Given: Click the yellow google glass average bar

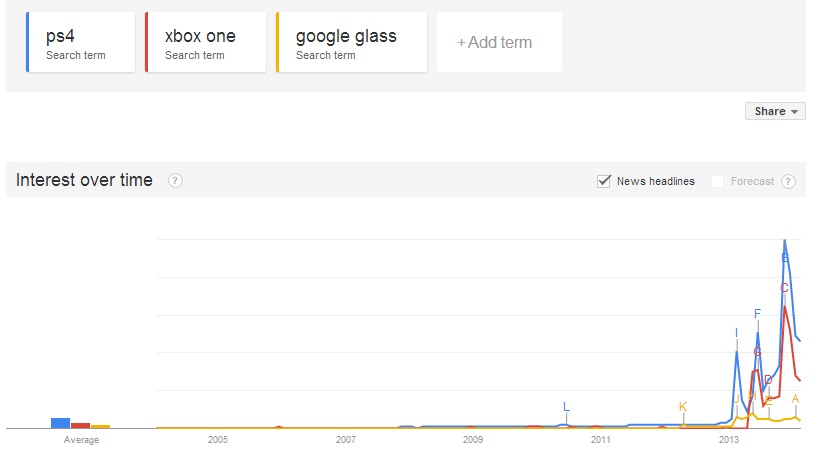Looking at the screenshot, I should (x=100, y=427).
